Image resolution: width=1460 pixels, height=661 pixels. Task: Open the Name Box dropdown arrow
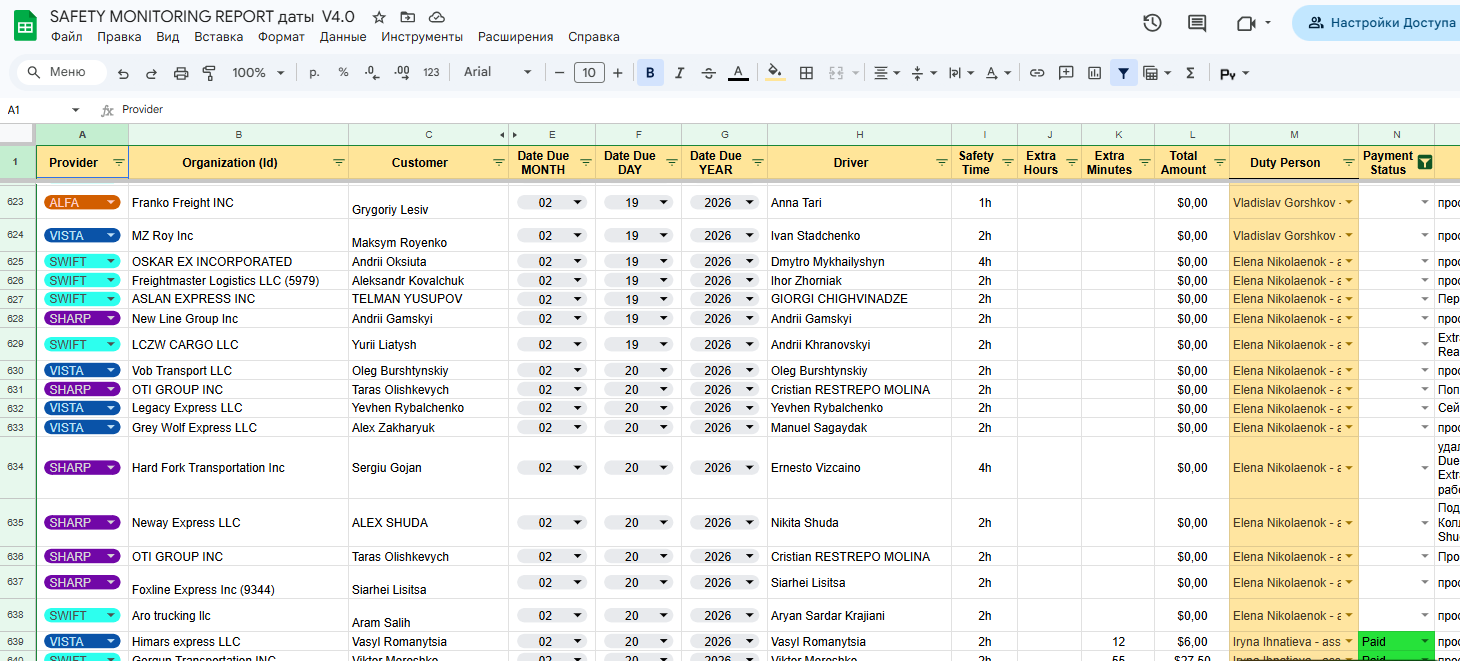75,110
